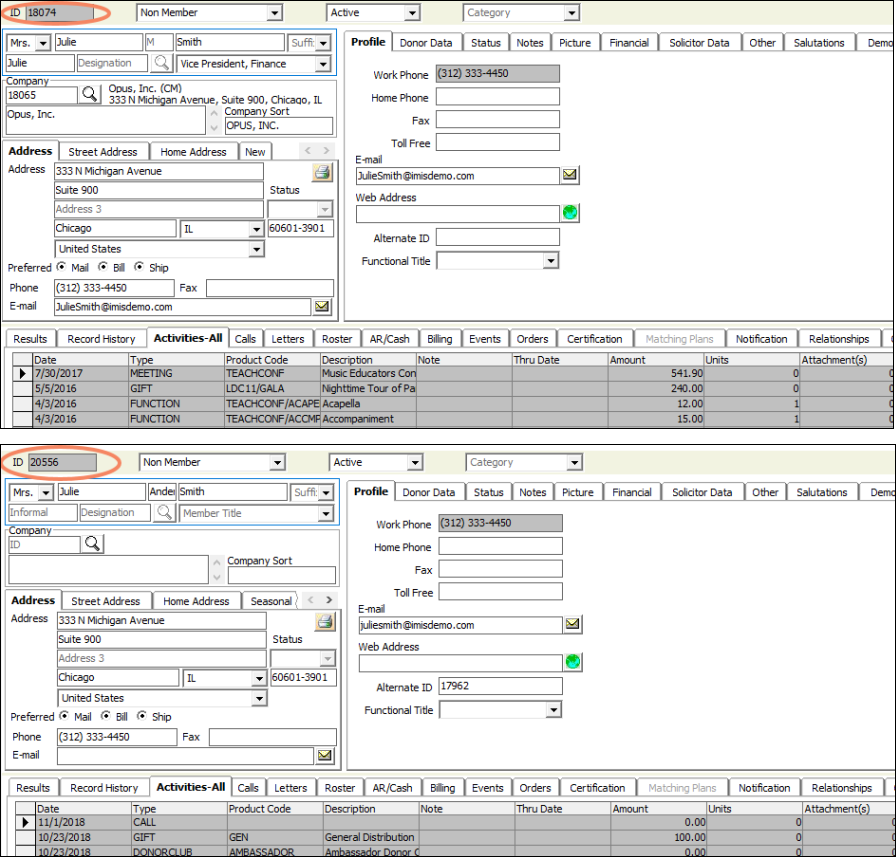
Task: Click the Alternate ID field containing 17962
Action: pos(500,687)
